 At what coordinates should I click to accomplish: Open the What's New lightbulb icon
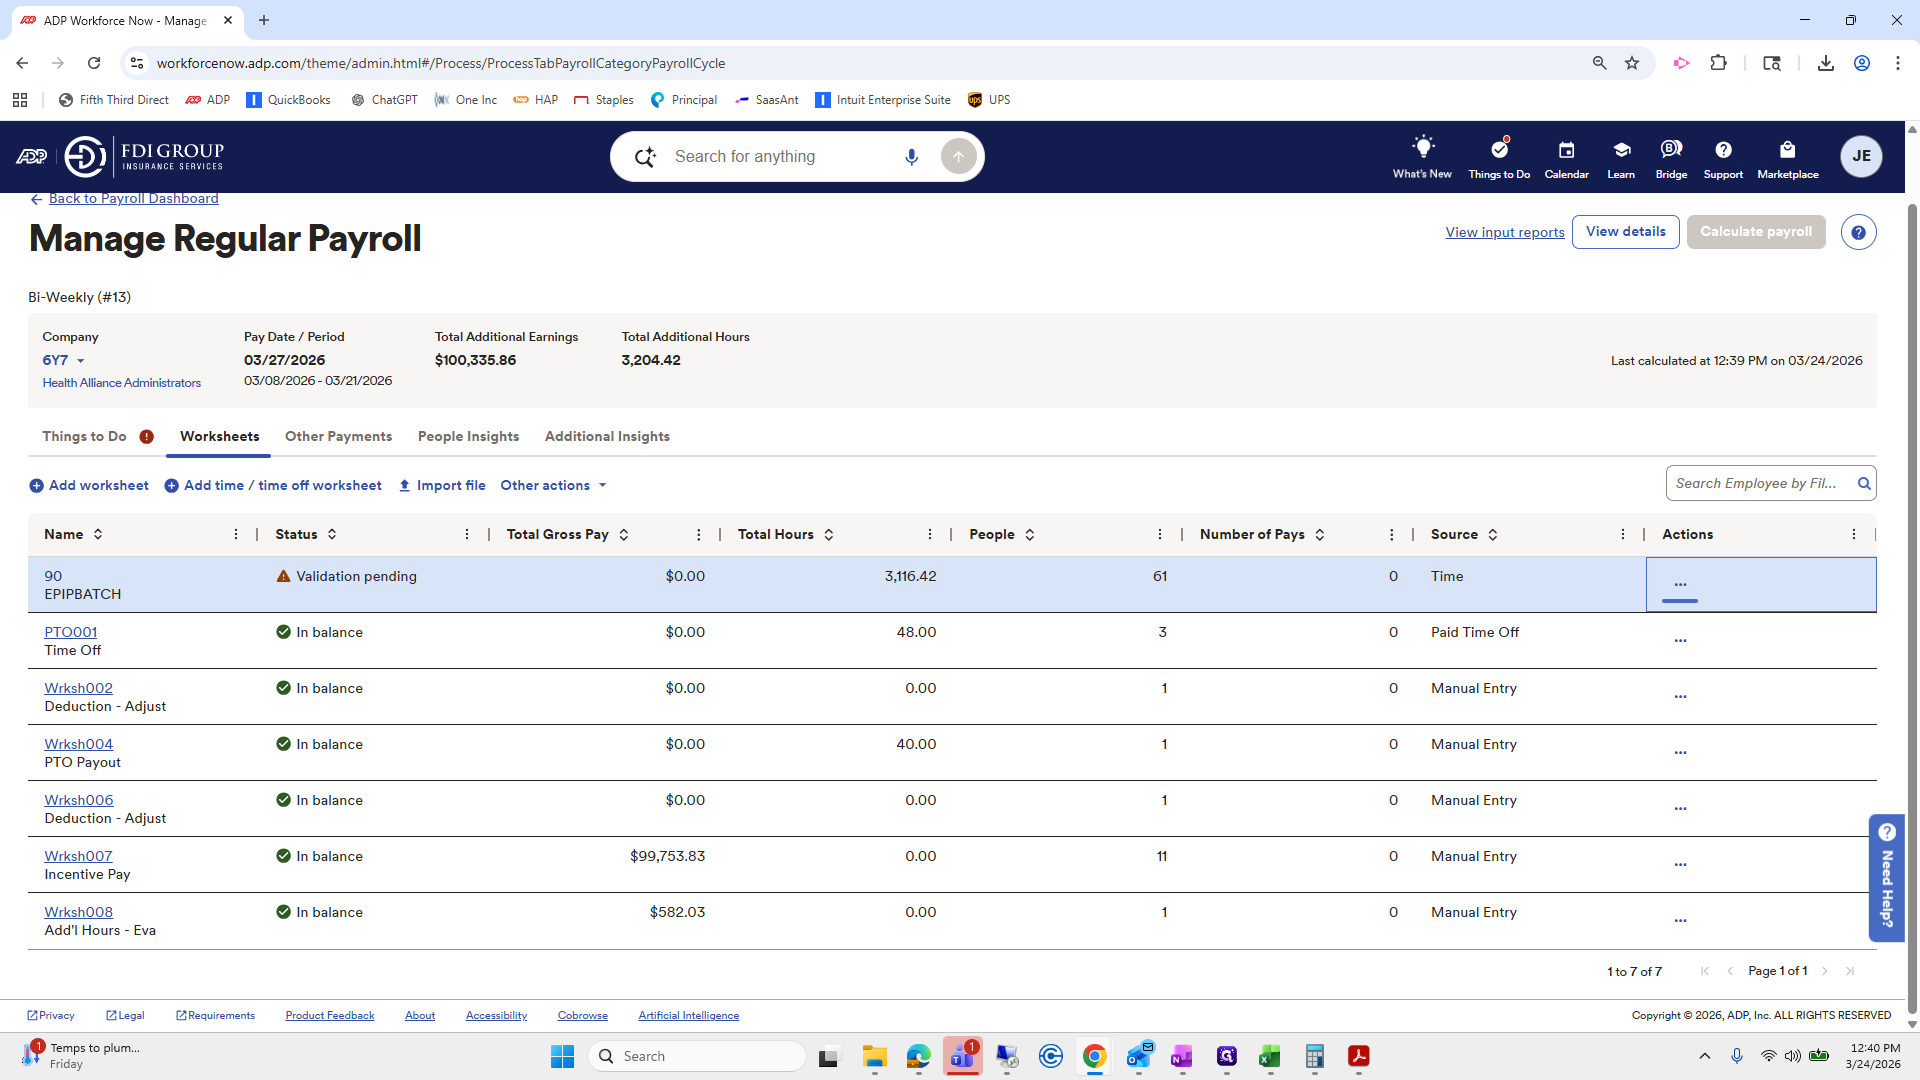pyautogui.click(x=1422, y=148)
